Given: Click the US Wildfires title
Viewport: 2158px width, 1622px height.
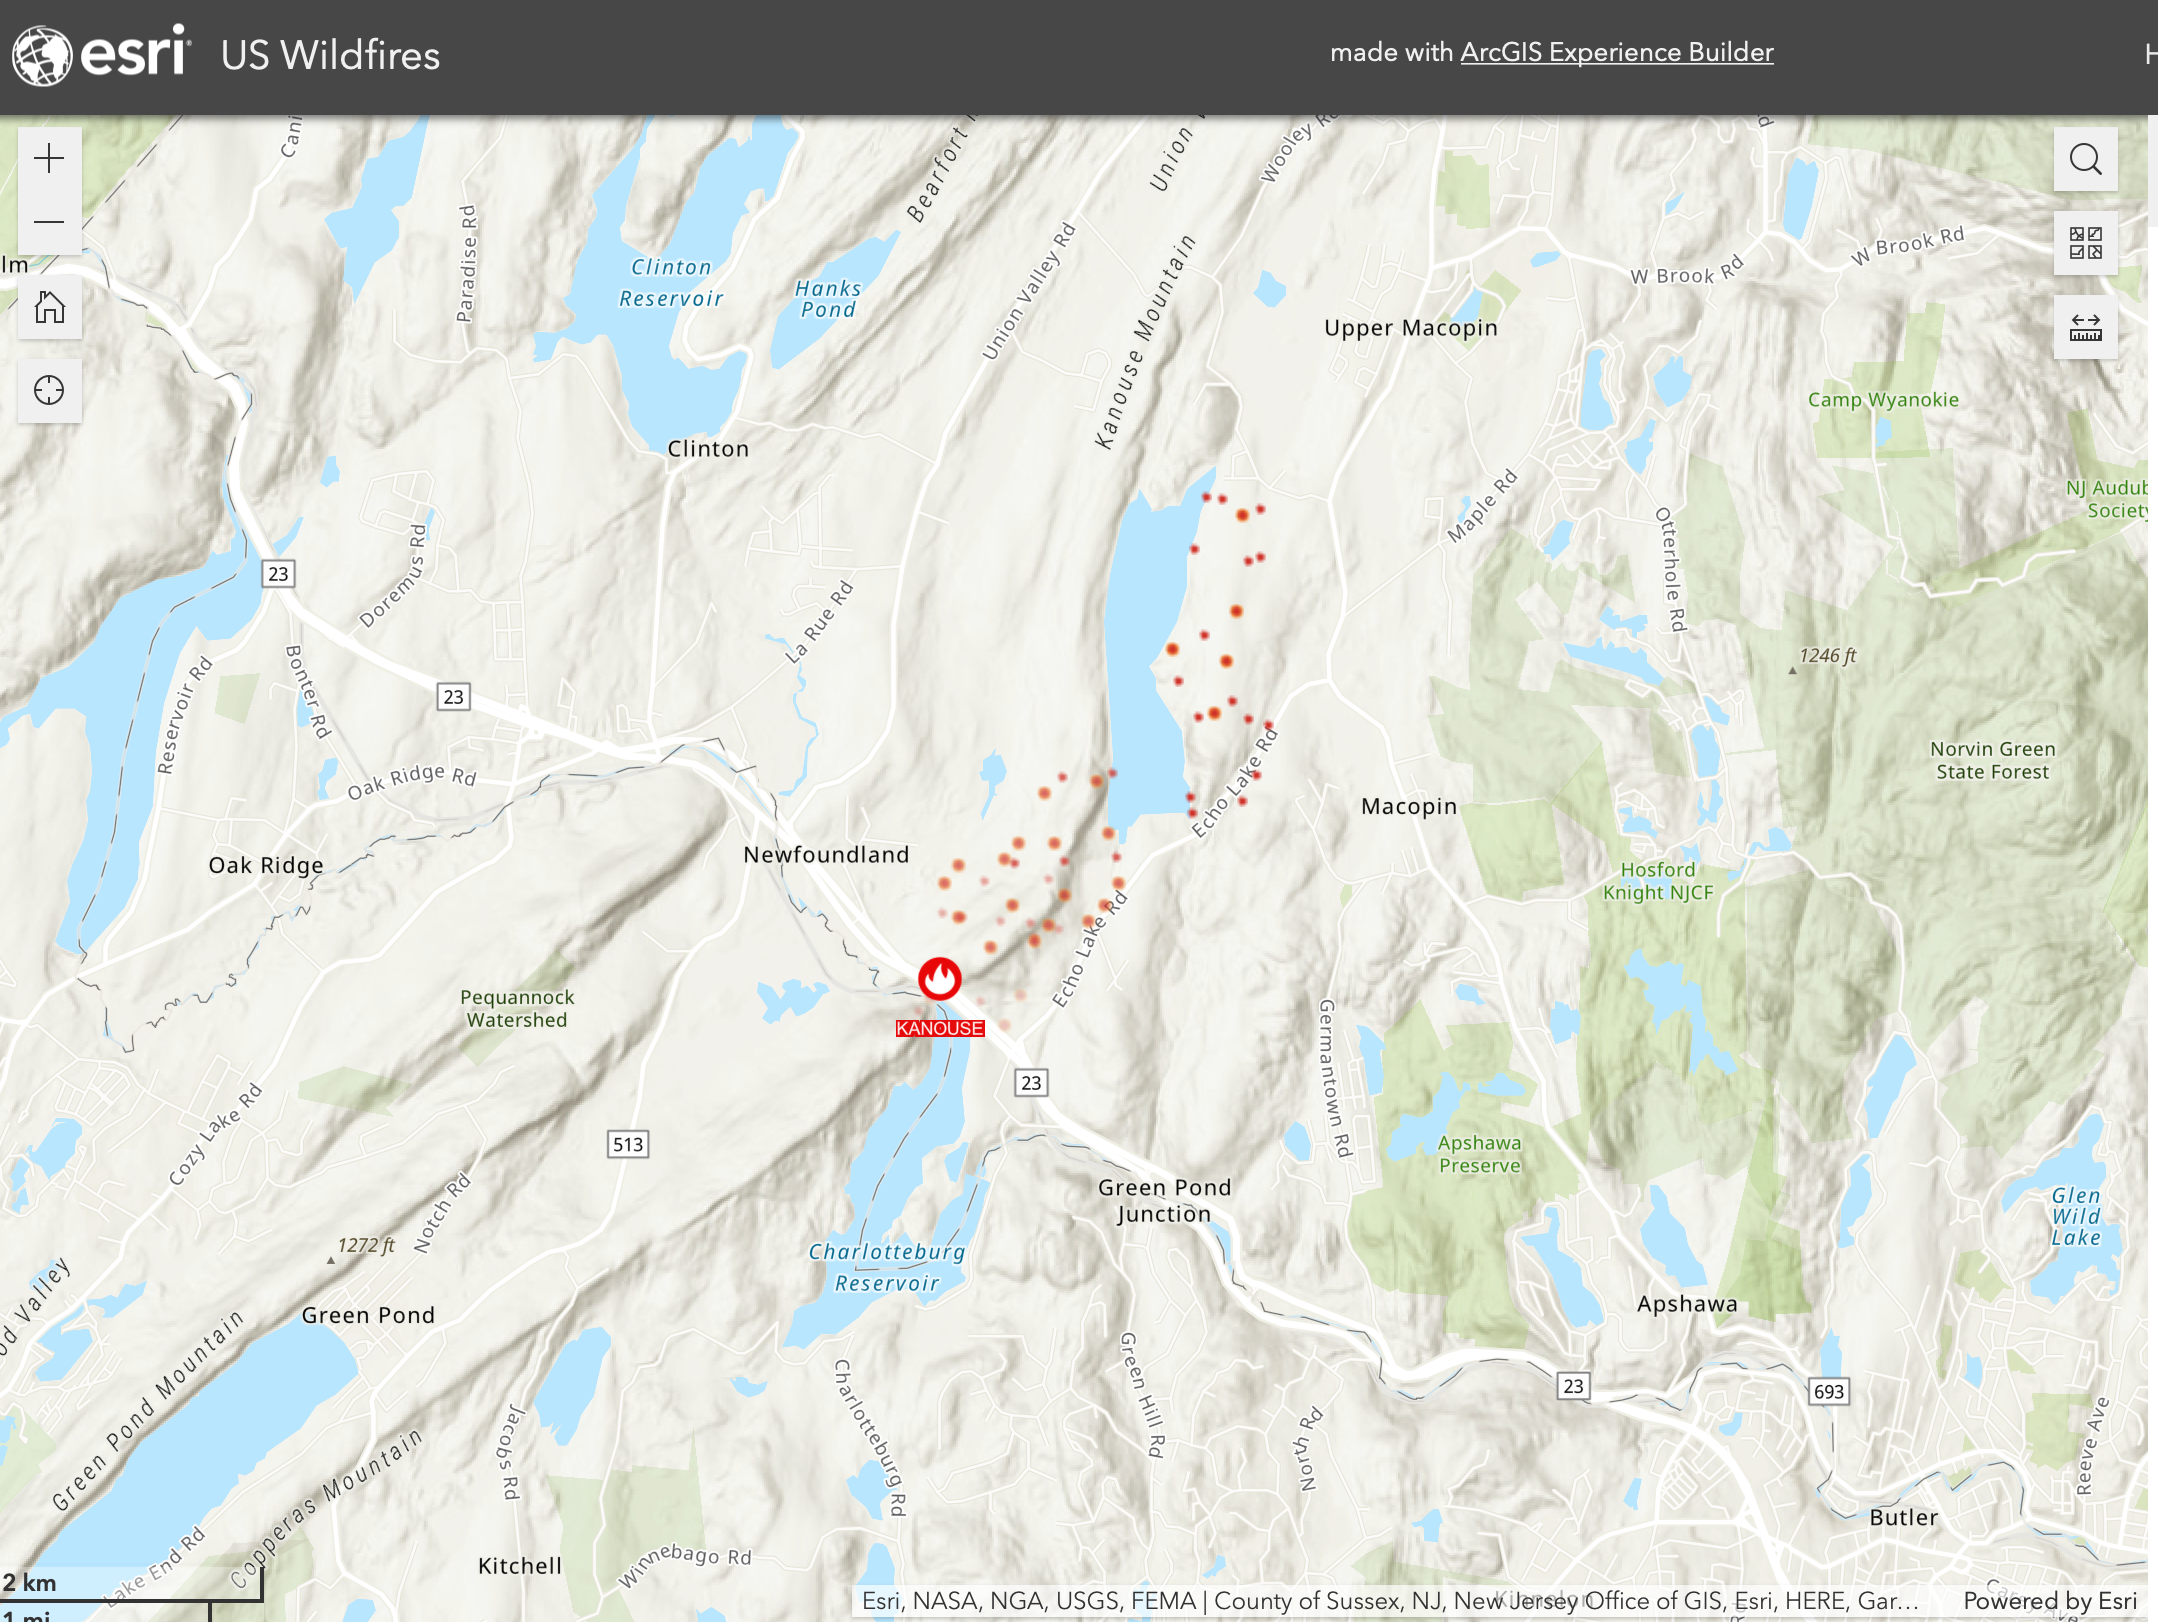Looking at the screenshot, I should pos(330,55).
